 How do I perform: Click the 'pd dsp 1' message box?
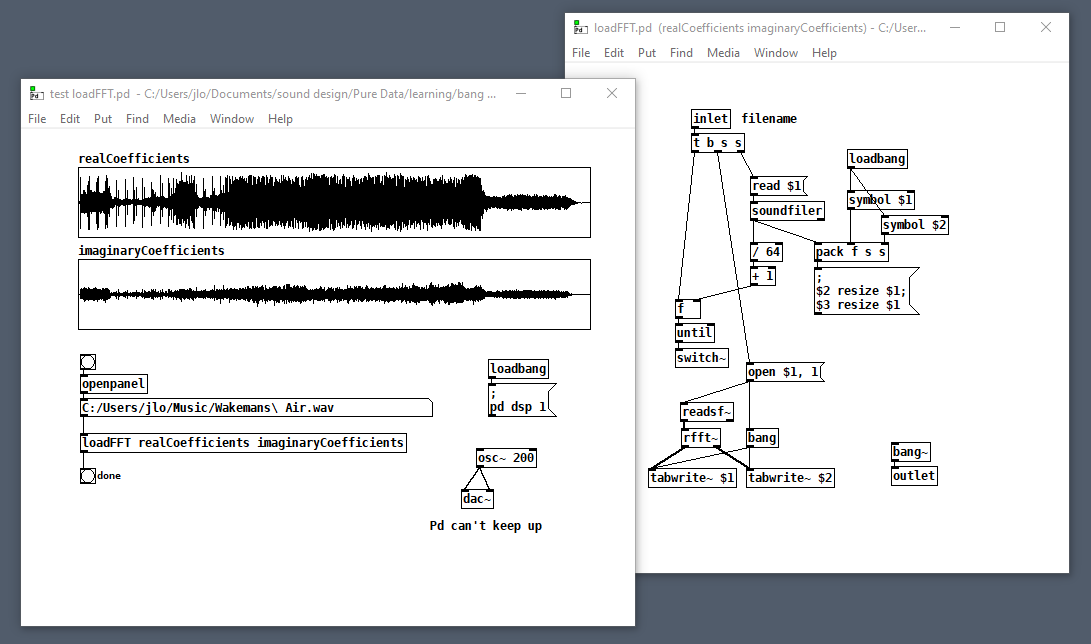[523, 400]
